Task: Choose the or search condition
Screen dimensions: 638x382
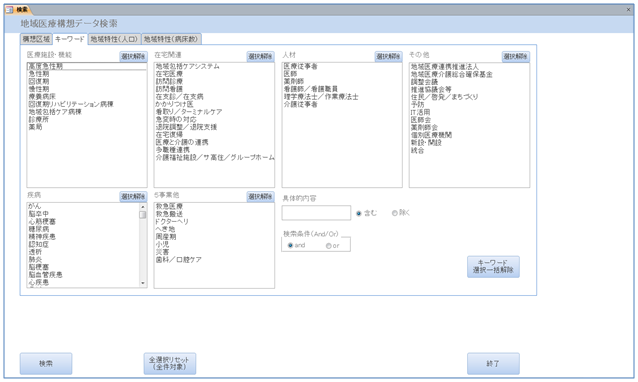Action: pos(328,246)
